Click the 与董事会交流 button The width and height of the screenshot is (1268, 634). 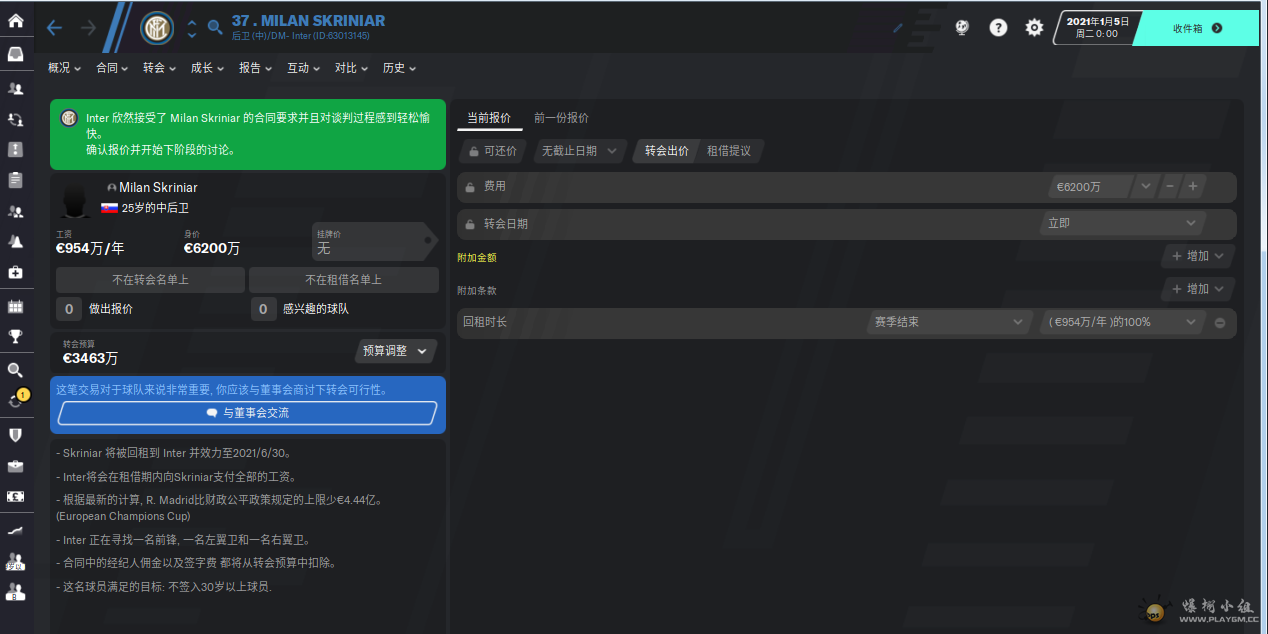pyautogui.click(x=248, y=413)
